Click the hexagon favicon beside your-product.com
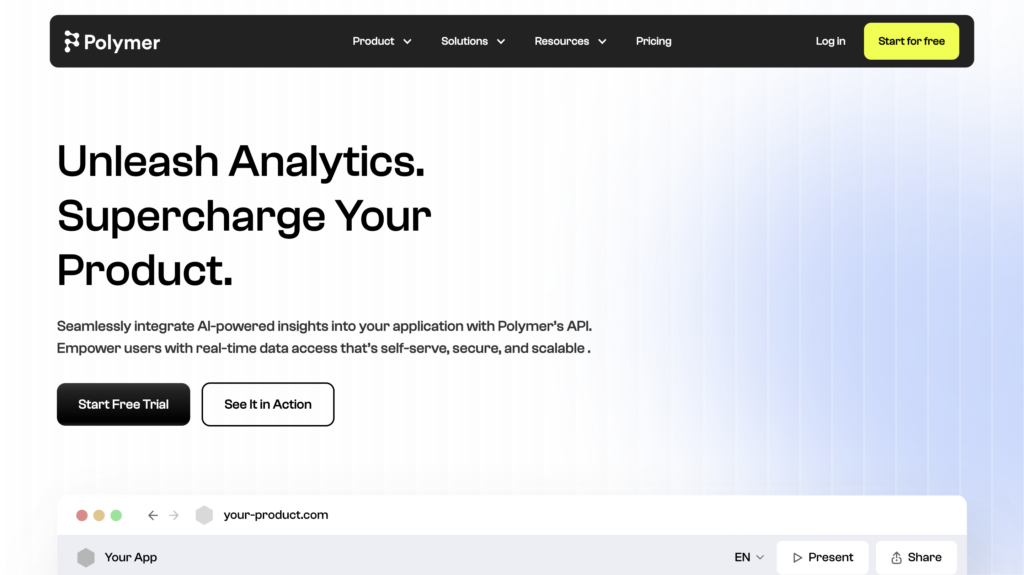Screen dimensions: 1024x575 point(204,515)
